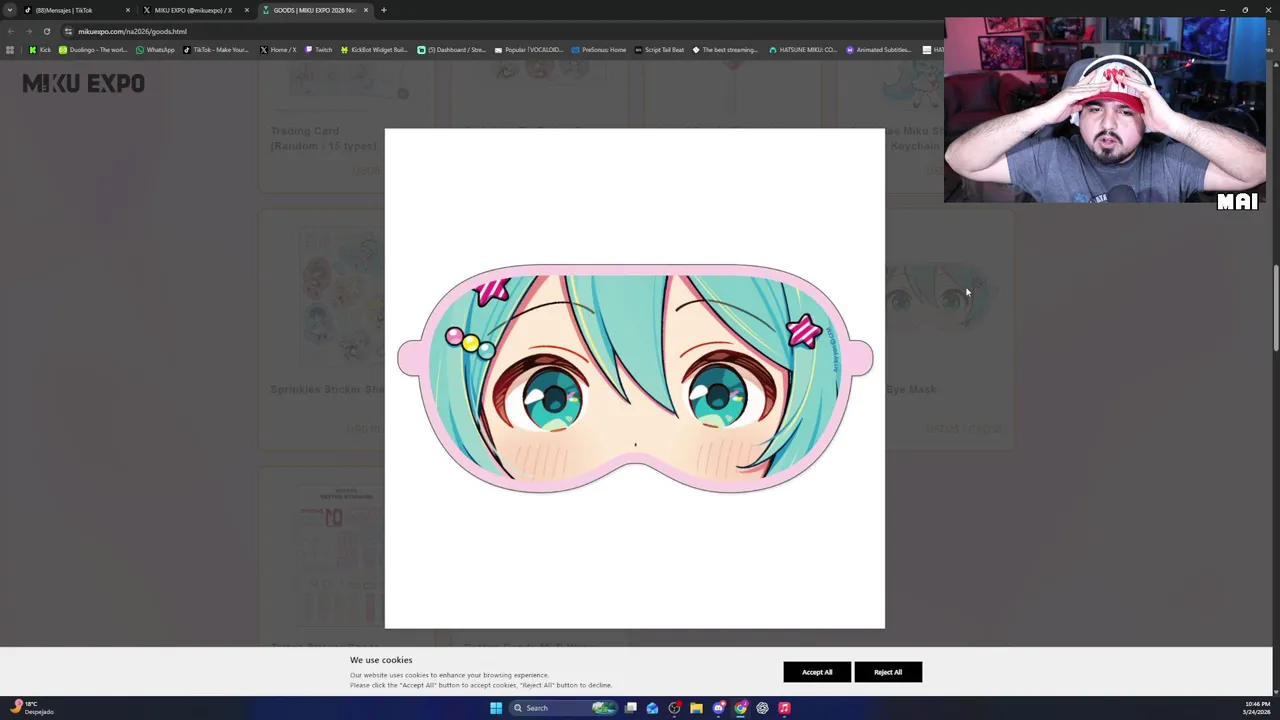Open the clock showing 10:46 PM

(1256, 708)
